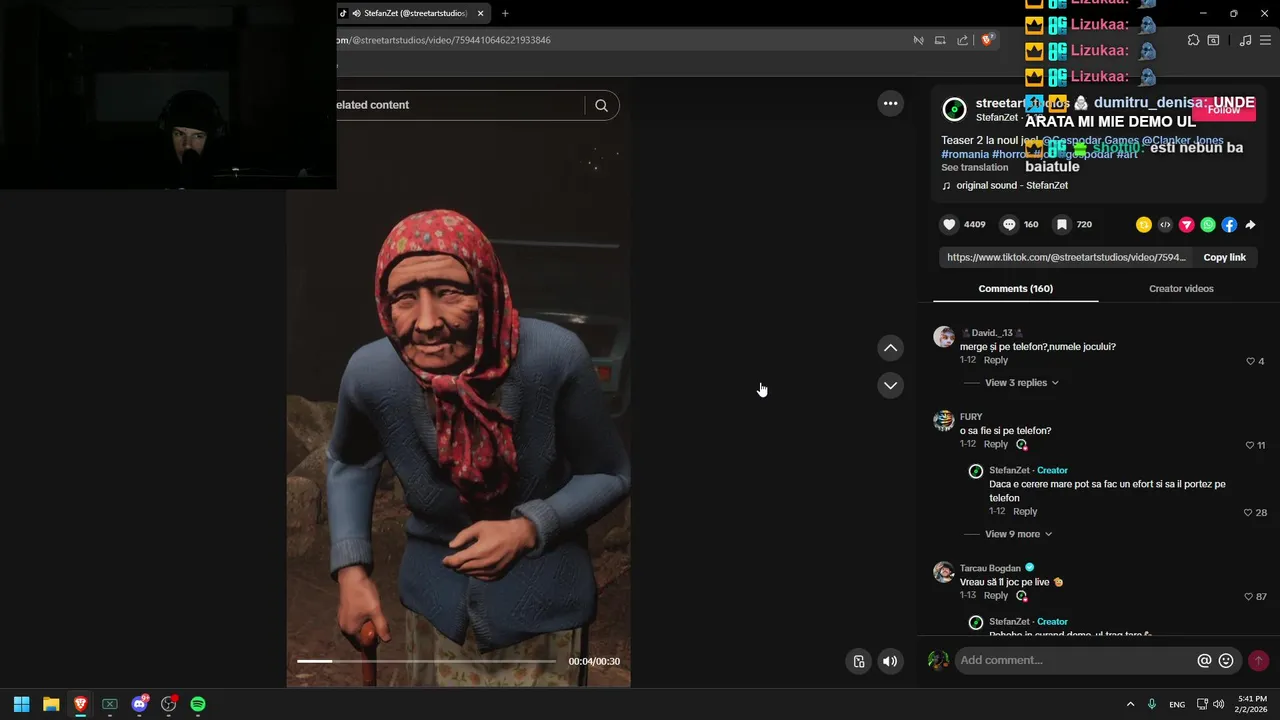Go to the previous video with the up arrow
Image resolution: width=1280 pixels, height=720 pixels.
(x=890, y=348)
